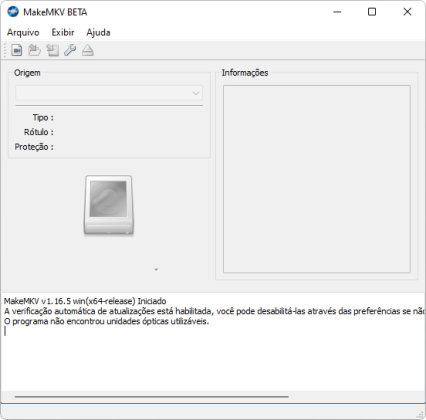
Task: Click log line 'MakeMKV v1.16.5 win(x64-release) Iniciado'
Action: [85, 301]
